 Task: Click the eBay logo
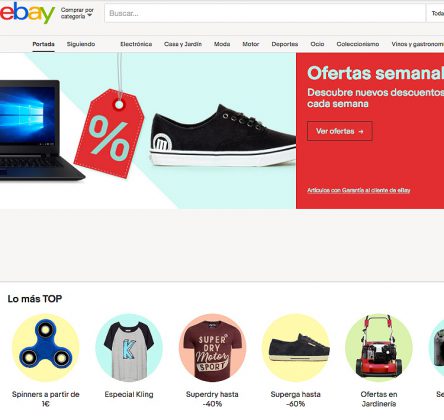27,13
